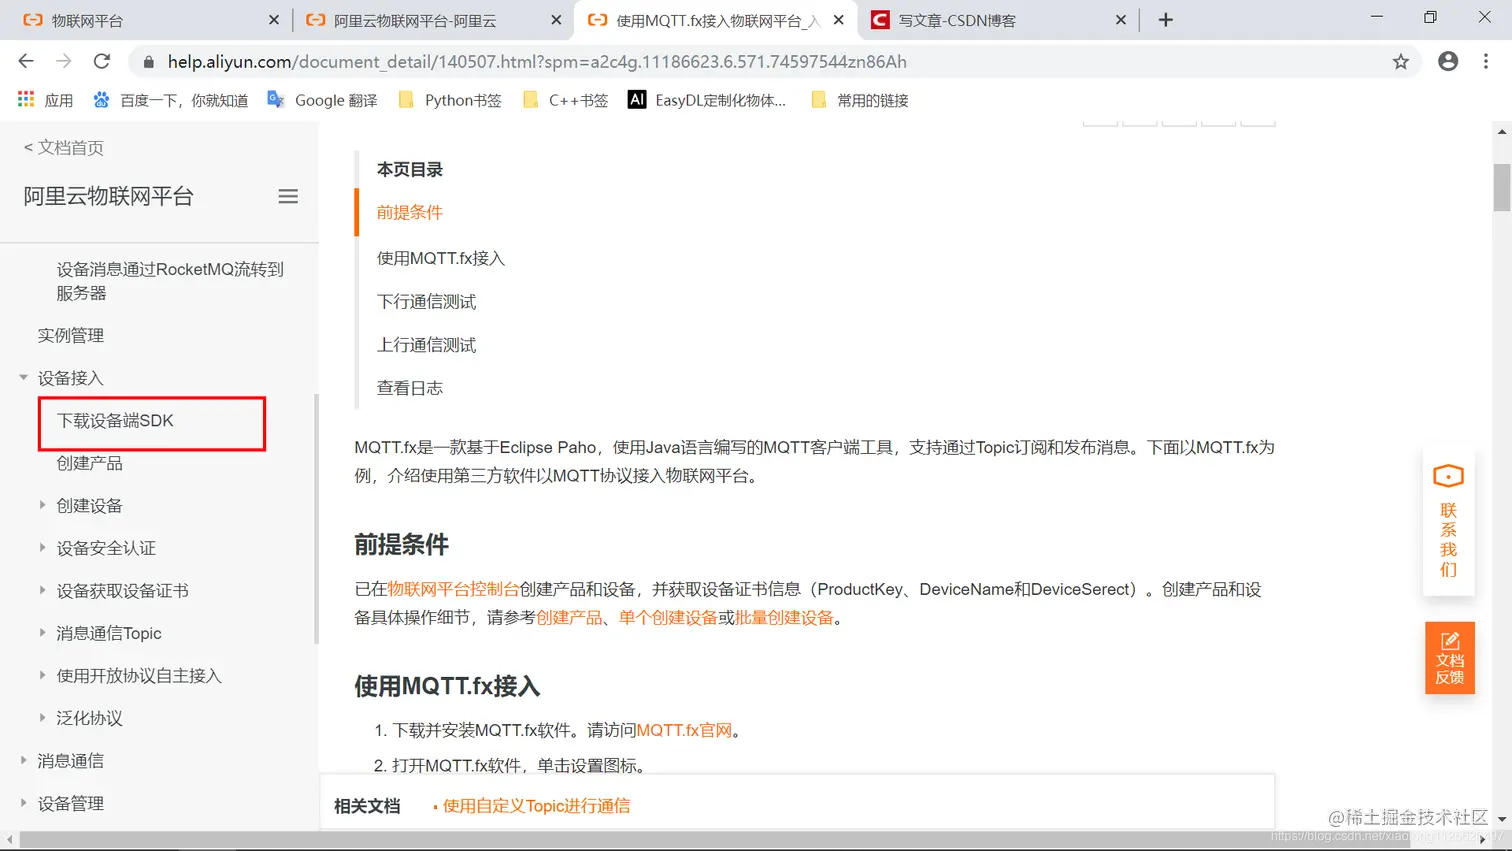Open the 文档反馈 feedback button
Viewport: 1512px width, 851px height.
1450,658
